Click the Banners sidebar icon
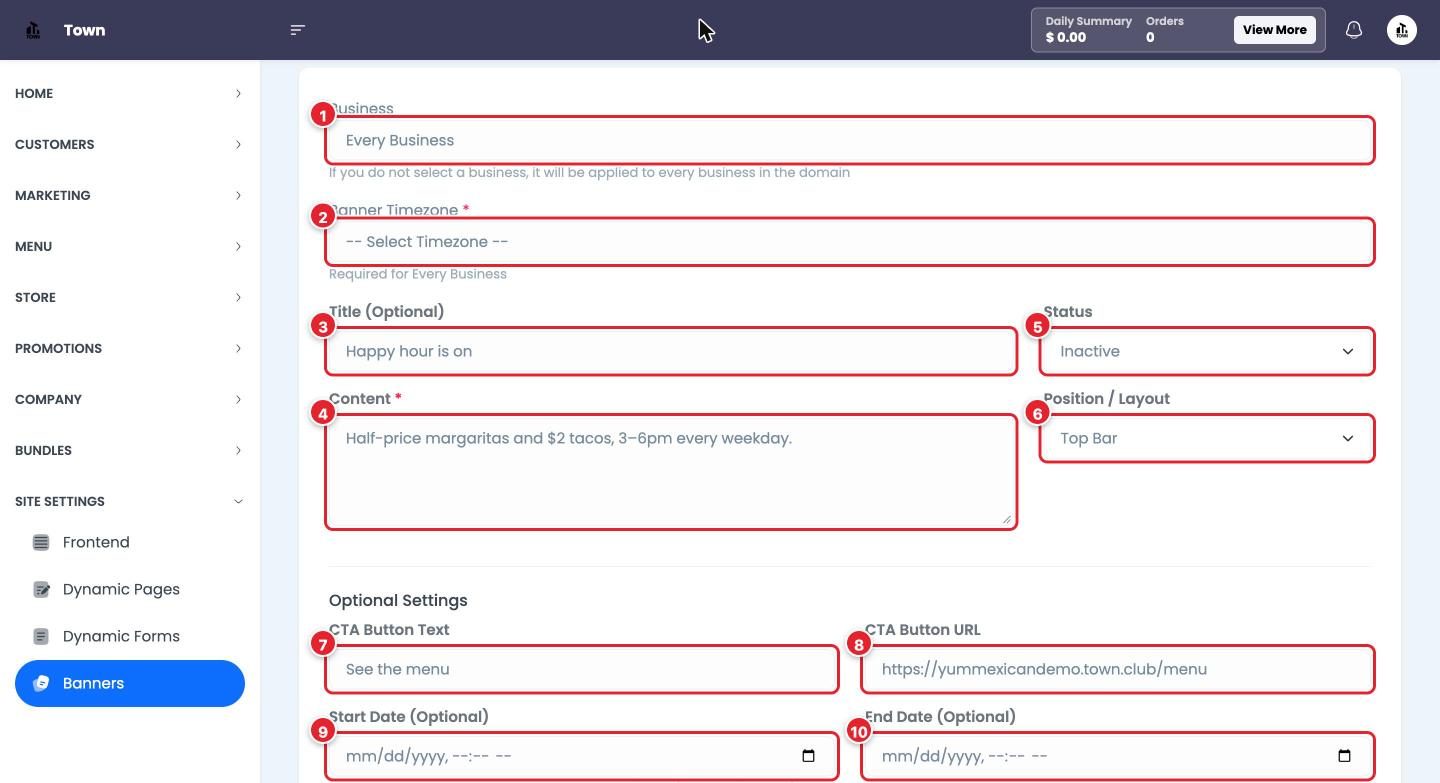Viewport: 1440px width, 783px height. 41,683
